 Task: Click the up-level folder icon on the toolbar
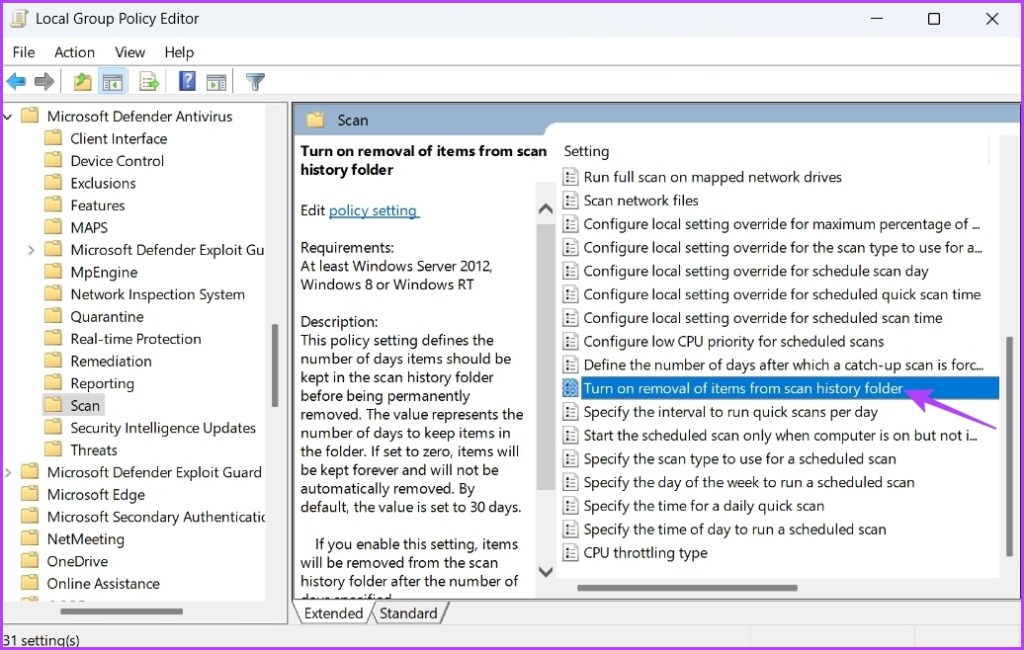(x=83, y=81)
